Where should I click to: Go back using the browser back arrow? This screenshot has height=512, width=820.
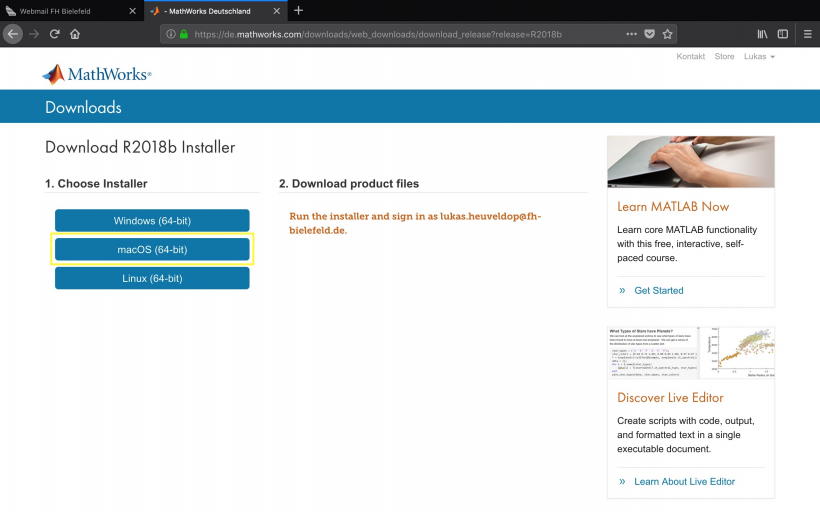[x=13, y=33]
